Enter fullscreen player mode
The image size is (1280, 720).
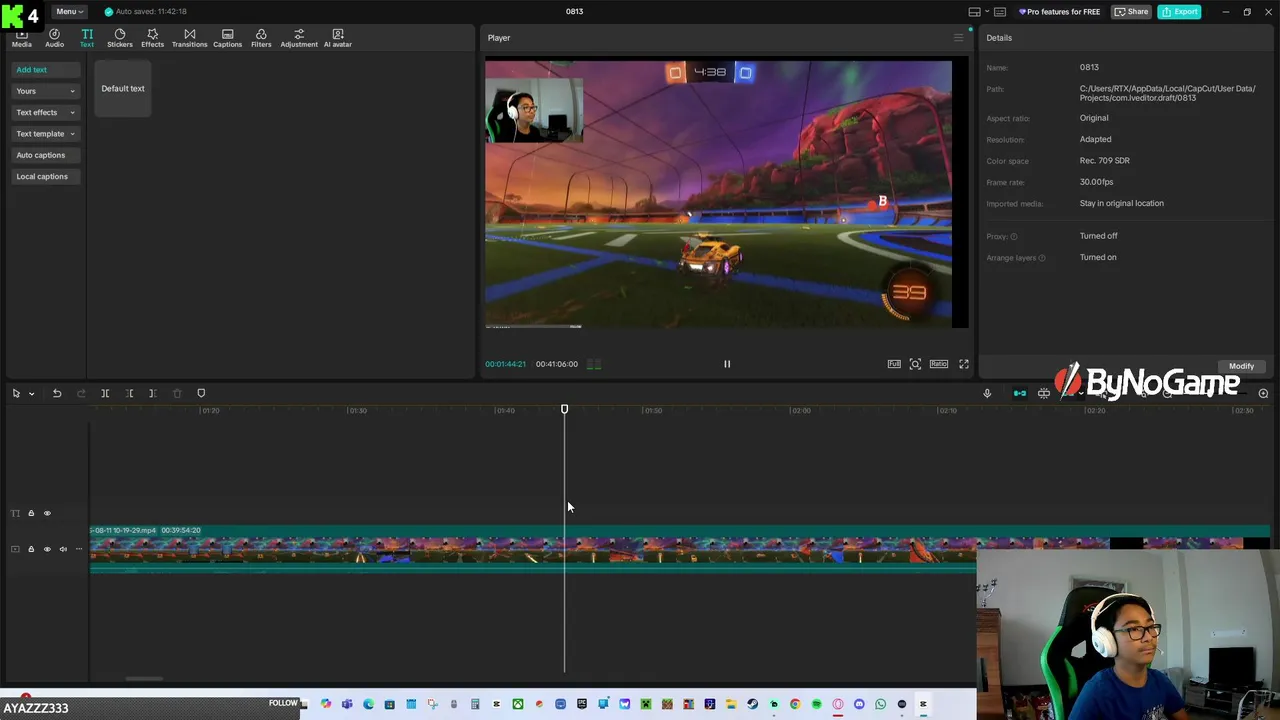point(964,364)
